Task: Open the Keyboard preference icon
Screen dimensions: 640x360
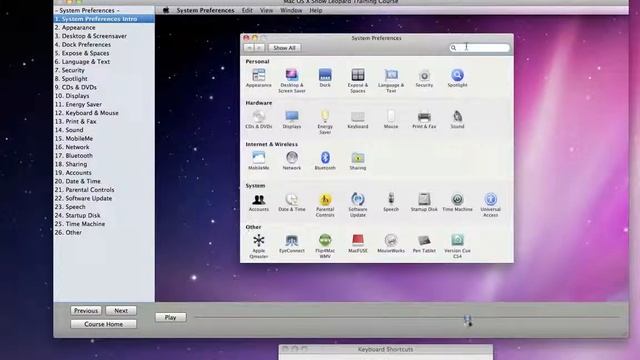Action: (x=358, y=117)
